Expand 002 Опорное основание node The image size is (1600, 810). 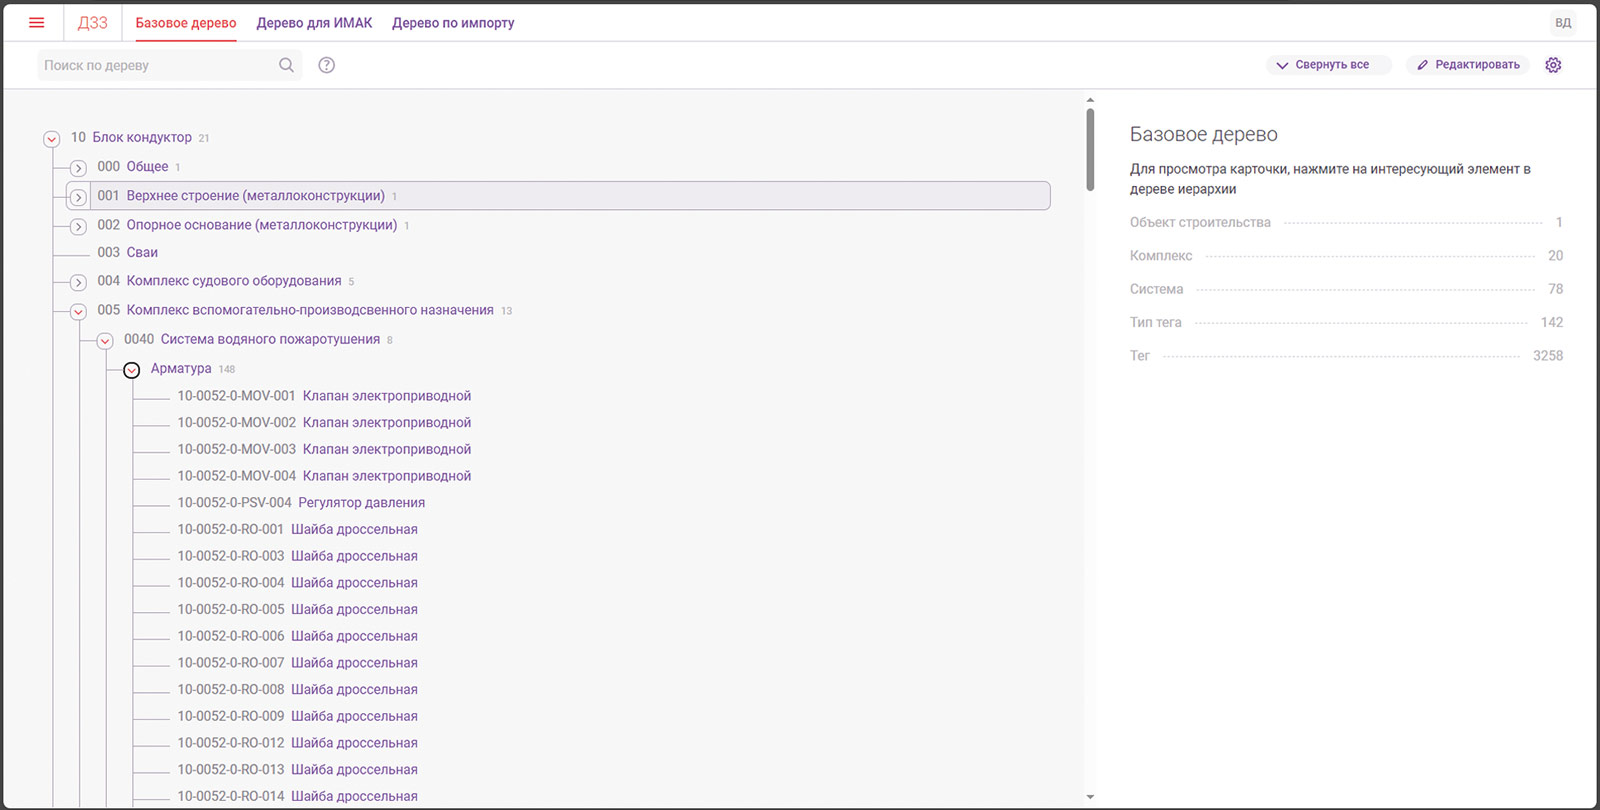78,226
